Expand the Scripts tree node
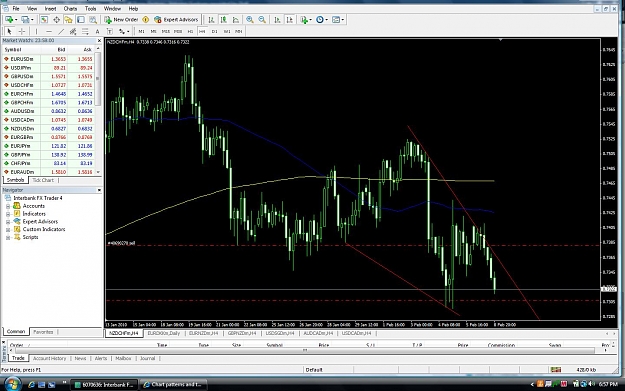This screenshot has width=625, height=391. (8, 237)
